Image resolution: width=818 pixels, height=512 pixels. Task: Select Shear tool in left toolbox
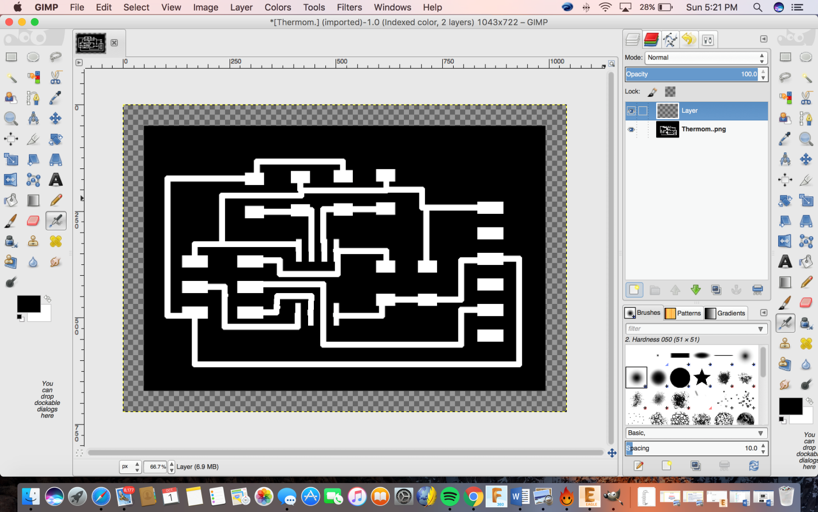coord(33,159)
